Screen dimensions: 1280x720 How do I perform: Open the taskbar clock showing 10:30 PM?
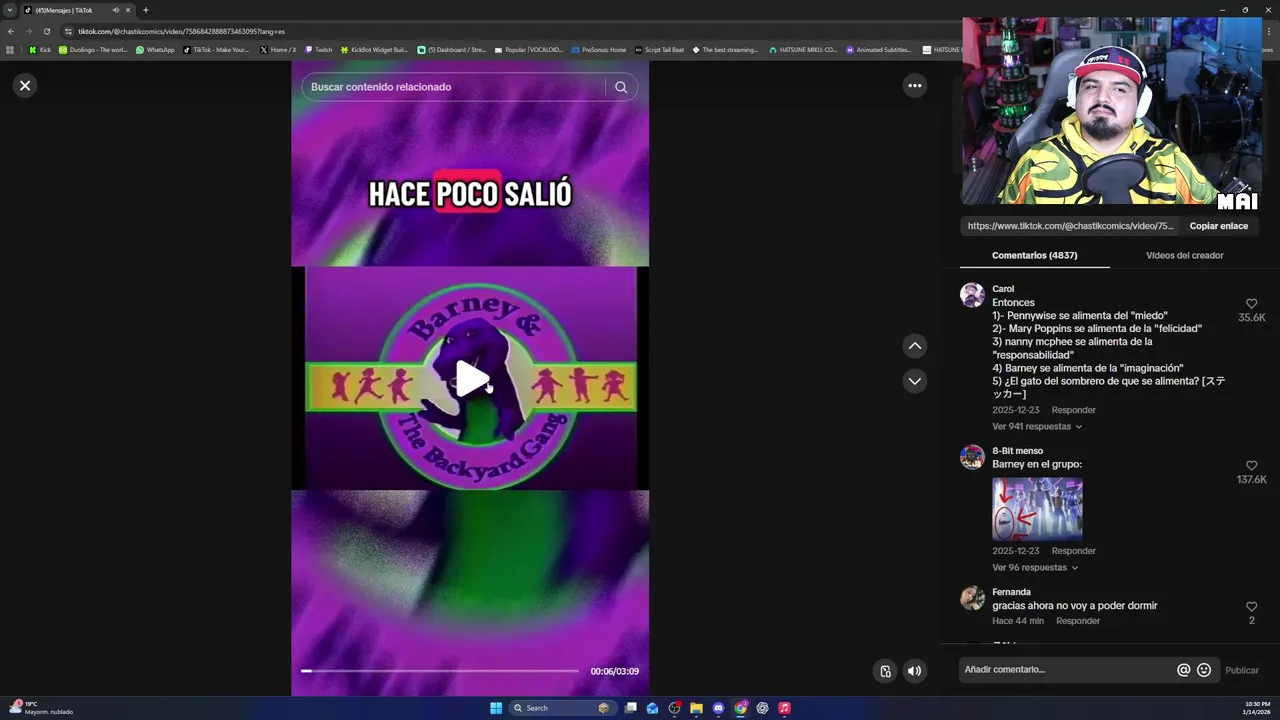[1257, 708]
